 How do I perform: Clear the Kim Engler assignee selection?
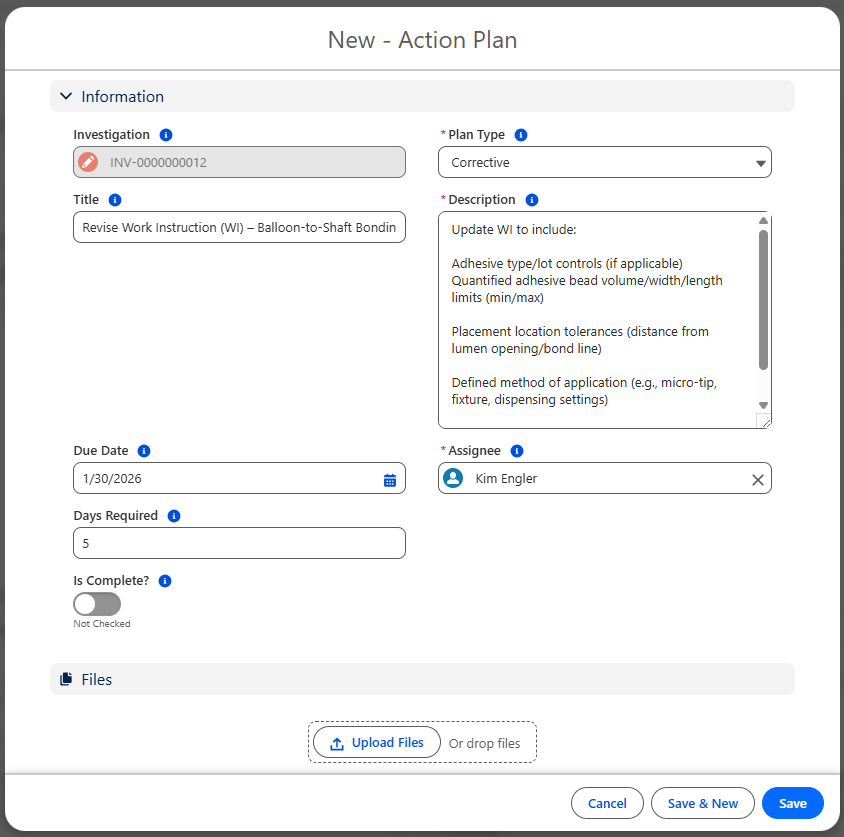(x=757, y=480)
